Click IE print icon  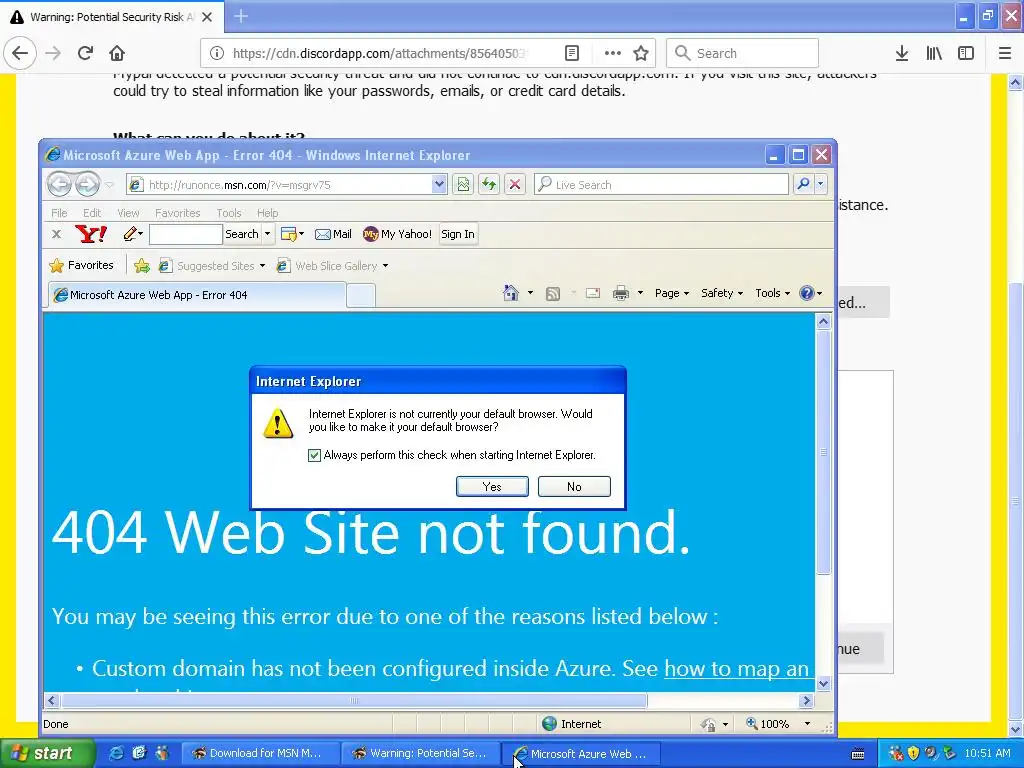click(x=620, y=293)
